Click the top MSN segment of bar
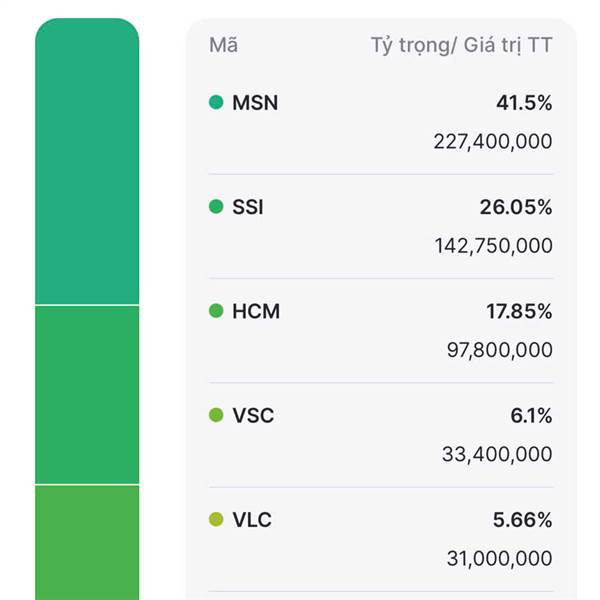The height and width of the screenshot is (600, 600). (87, 161)
